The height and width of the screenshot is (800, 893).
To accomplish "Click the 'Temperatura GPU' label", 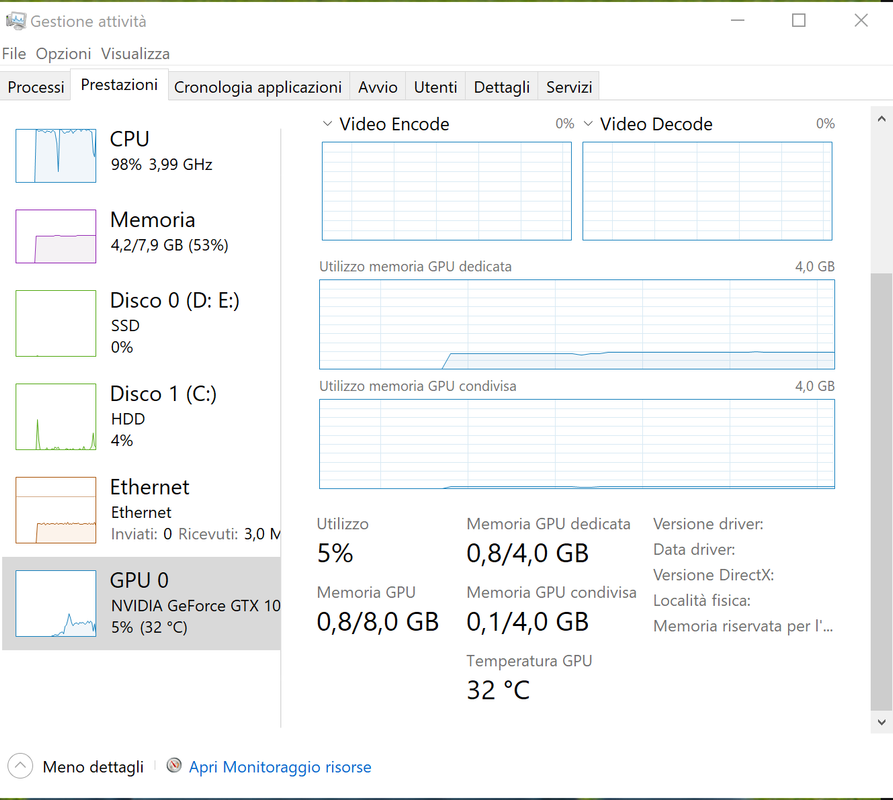I will point(529,661).
